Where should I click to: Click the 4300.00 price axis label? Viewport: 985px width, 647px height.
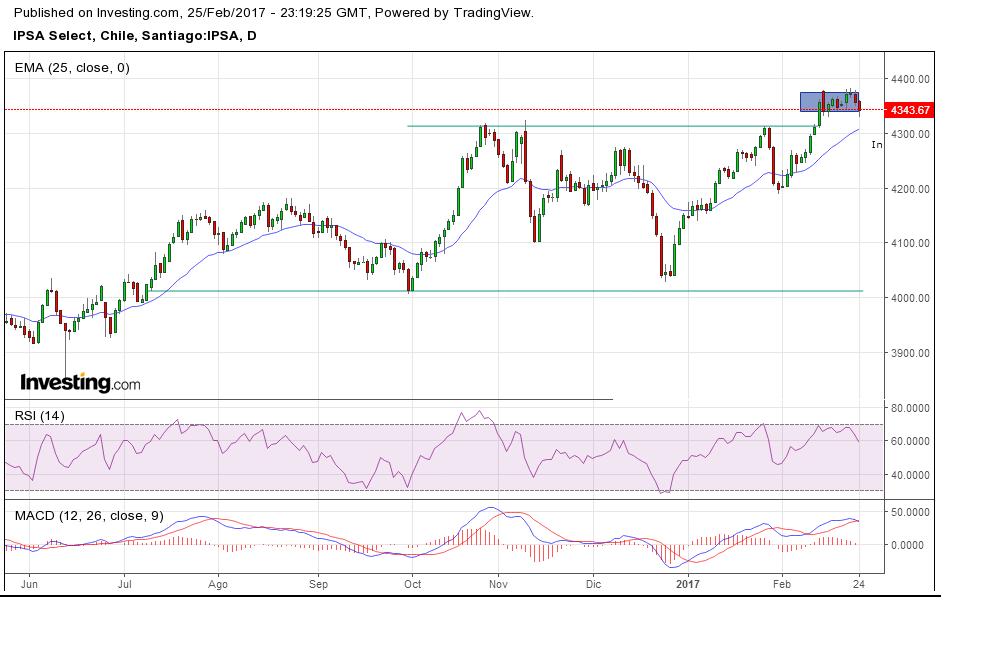point(910,134)
